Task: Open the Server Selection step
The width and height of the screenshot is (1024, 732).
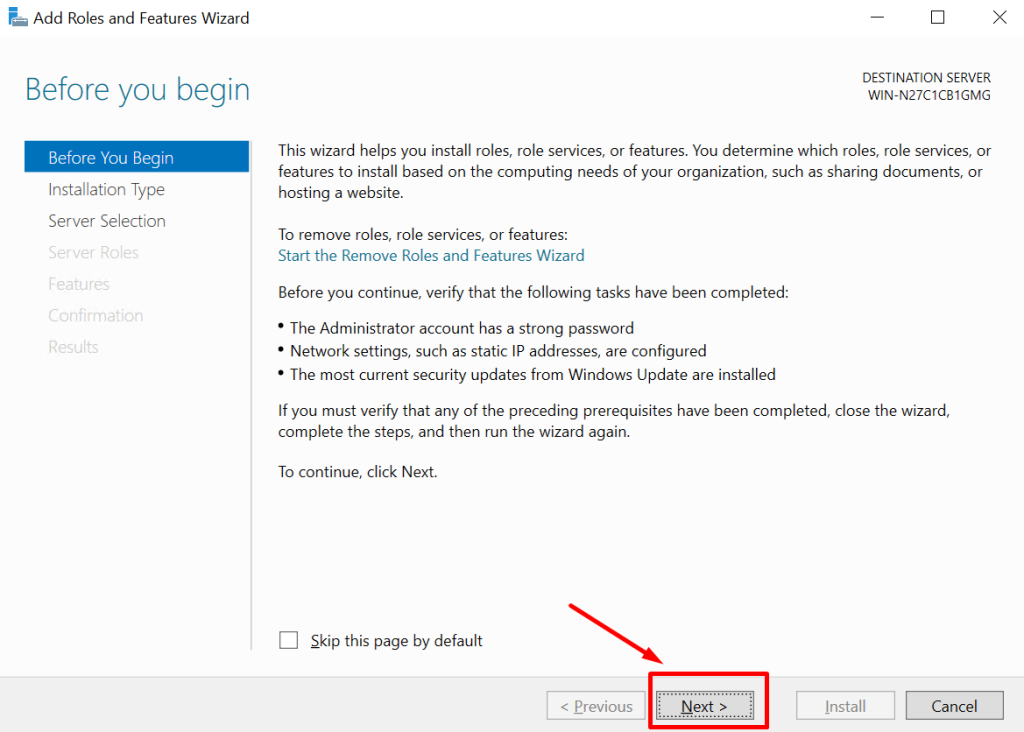Action: pos(107,221)
